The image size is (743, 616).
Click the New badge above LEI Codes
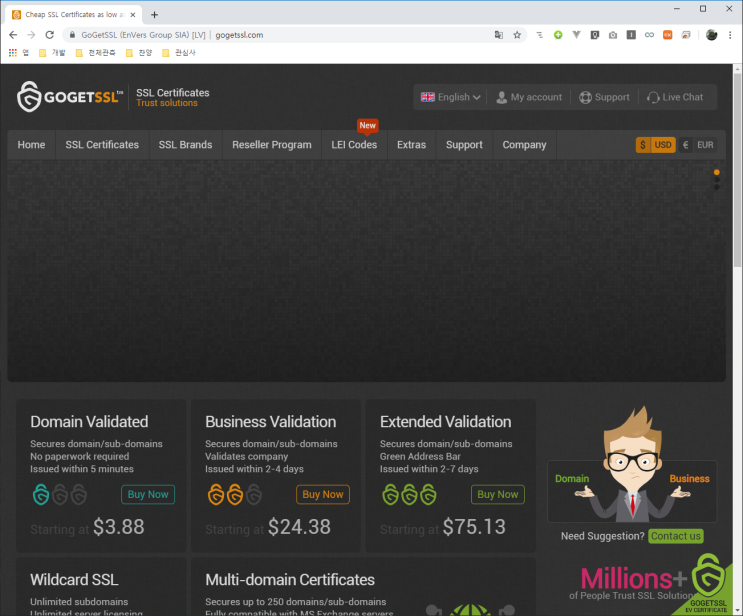point(367,126)
